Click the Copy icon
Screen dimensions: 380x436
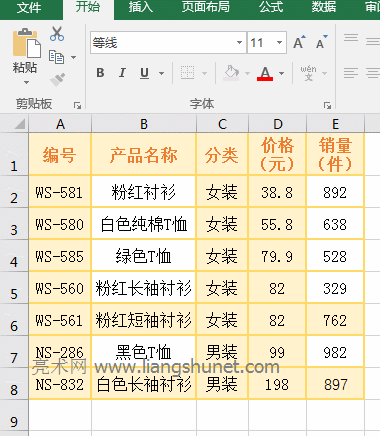tap(56, 57)
